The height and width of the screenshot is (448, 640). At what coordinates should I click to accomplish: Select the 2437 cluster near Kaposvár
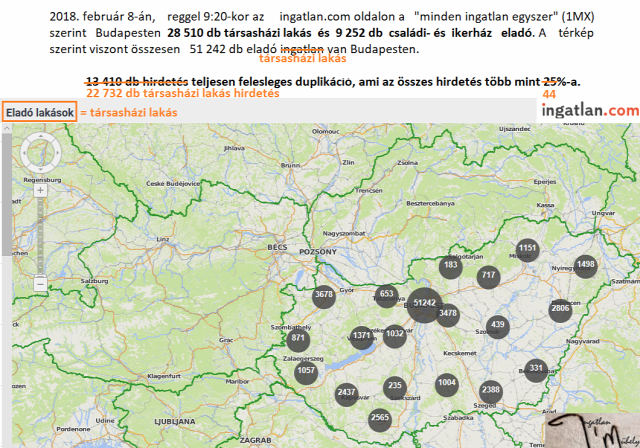[x=346, y=394]
